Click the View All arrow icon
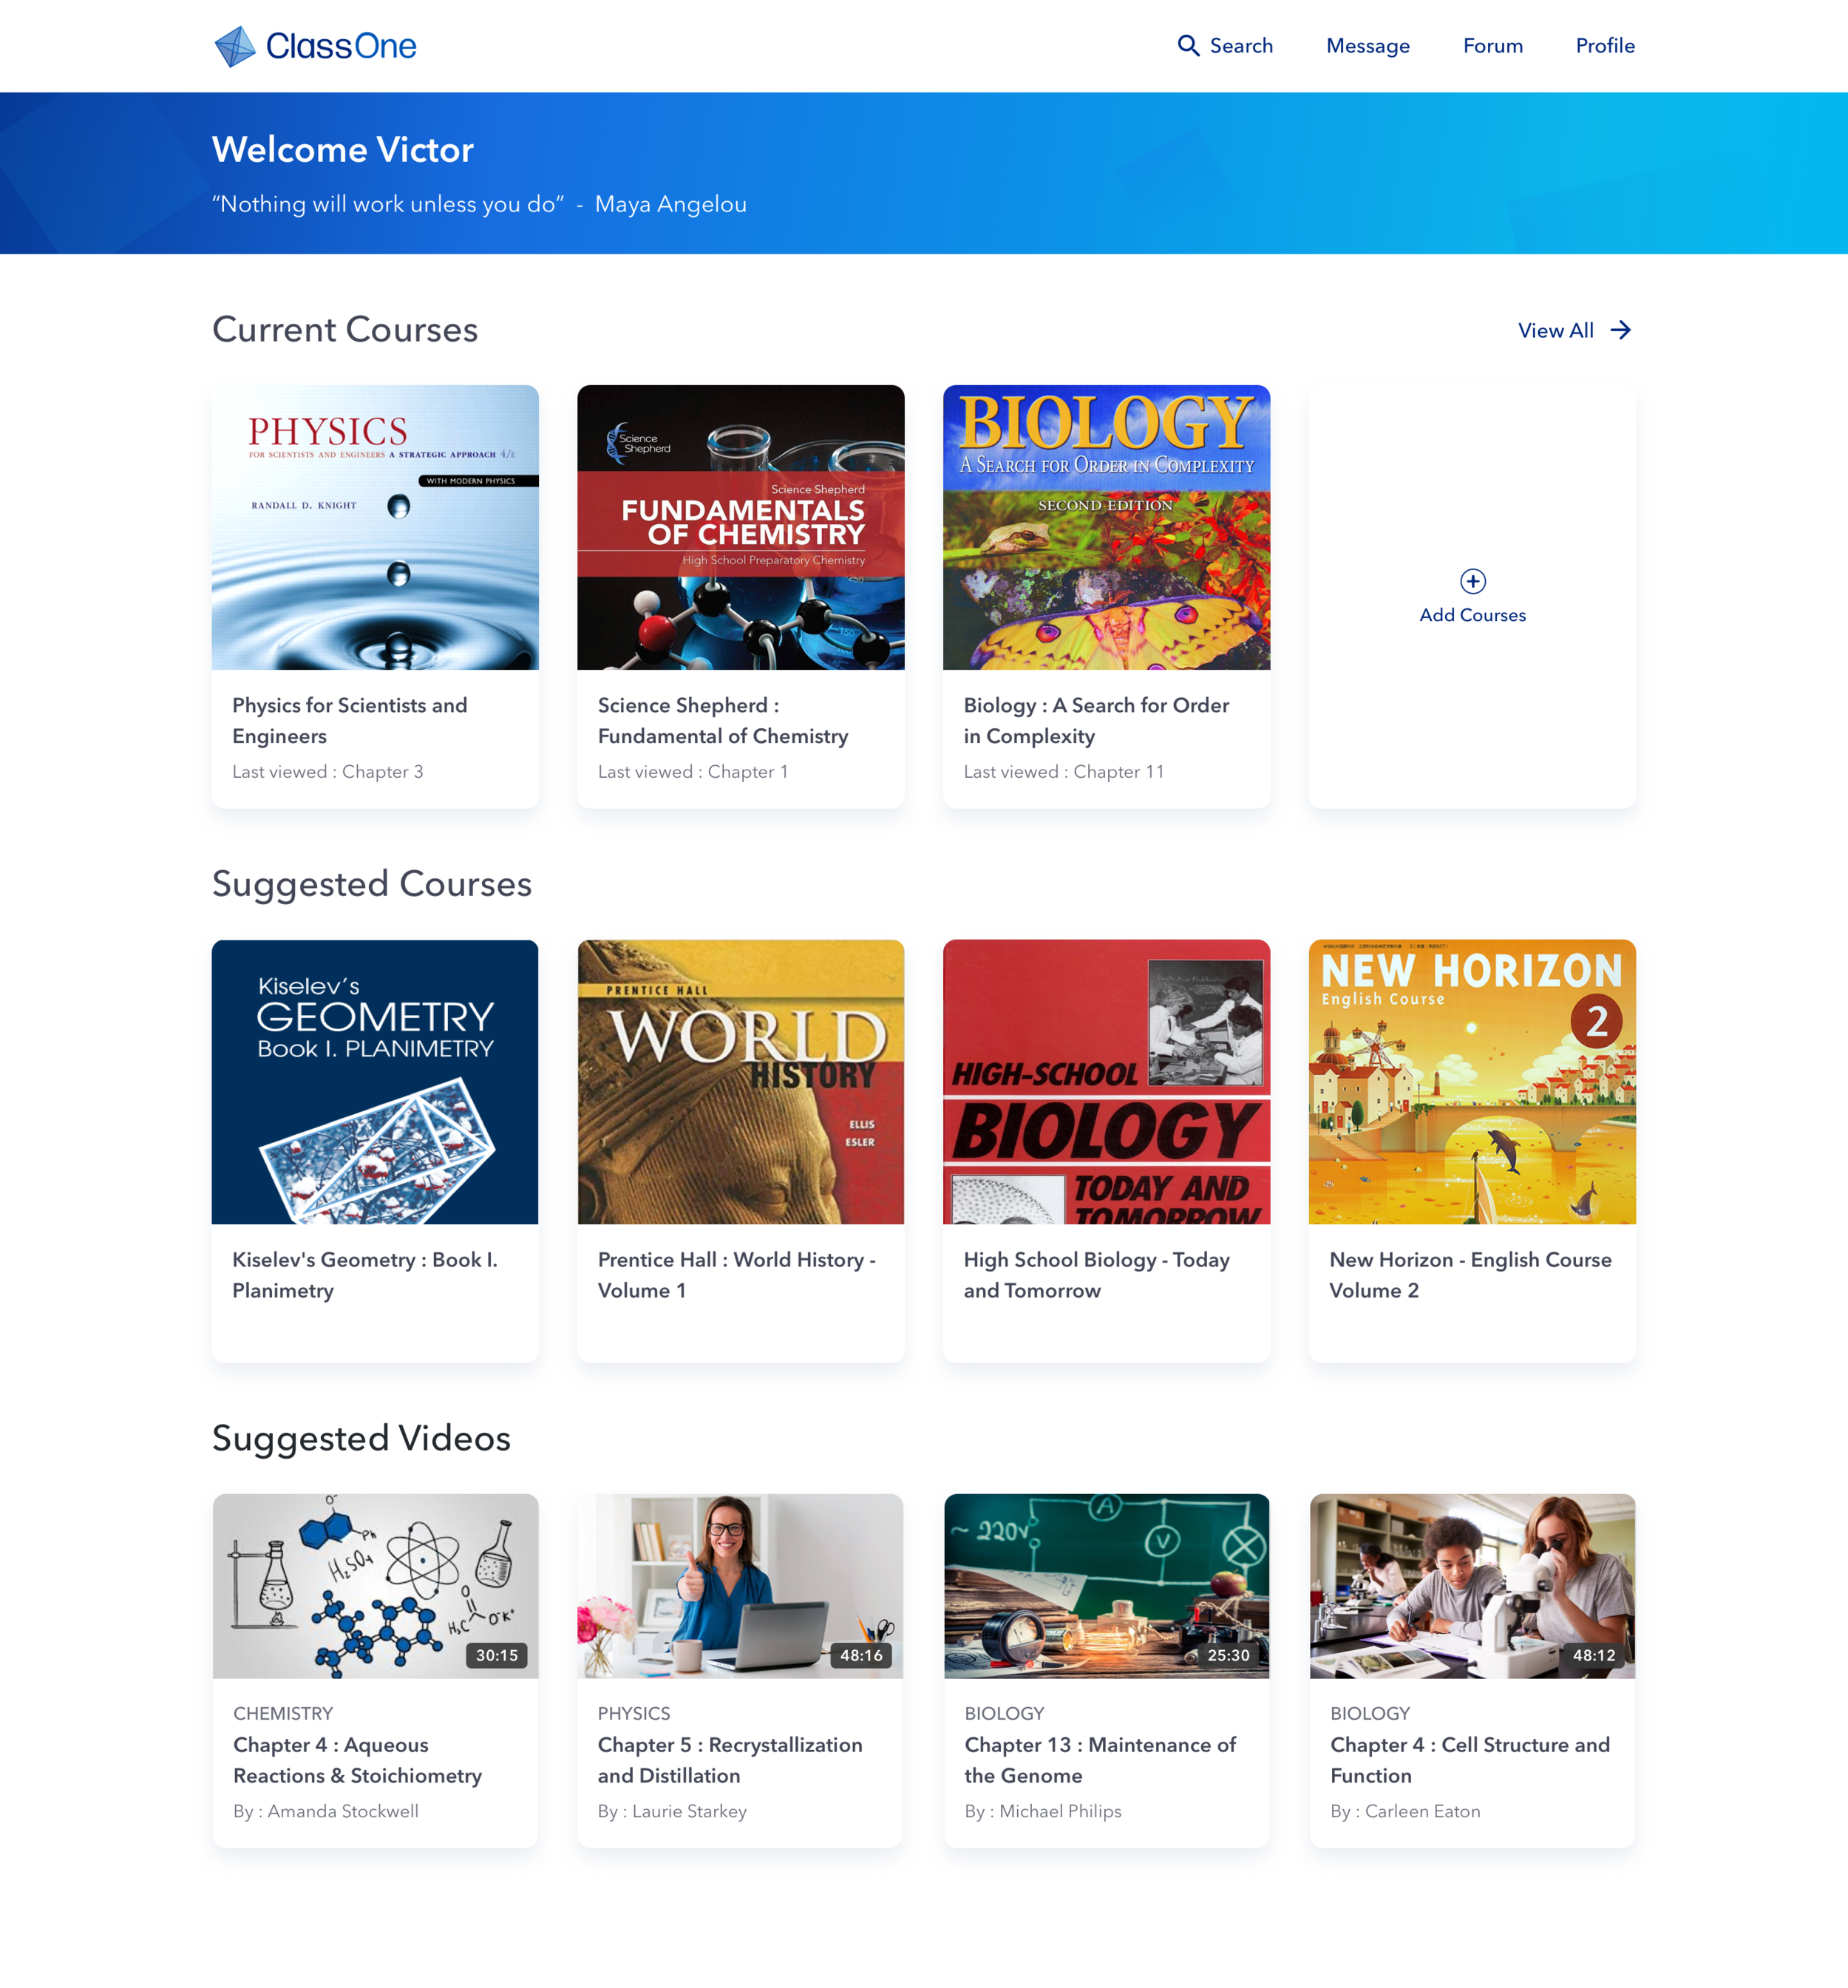Viewport: 1848px width, 1988px height. pos(1621,330)
